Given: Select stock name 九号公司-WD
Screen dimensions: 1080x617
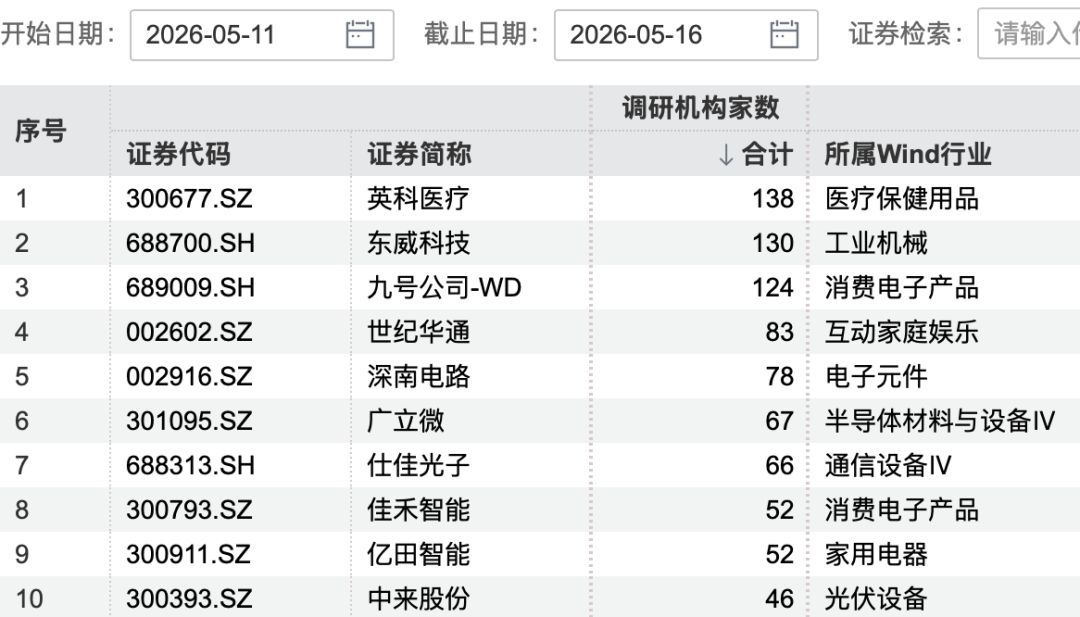Looking at the screenshot, I should (444, 287).
